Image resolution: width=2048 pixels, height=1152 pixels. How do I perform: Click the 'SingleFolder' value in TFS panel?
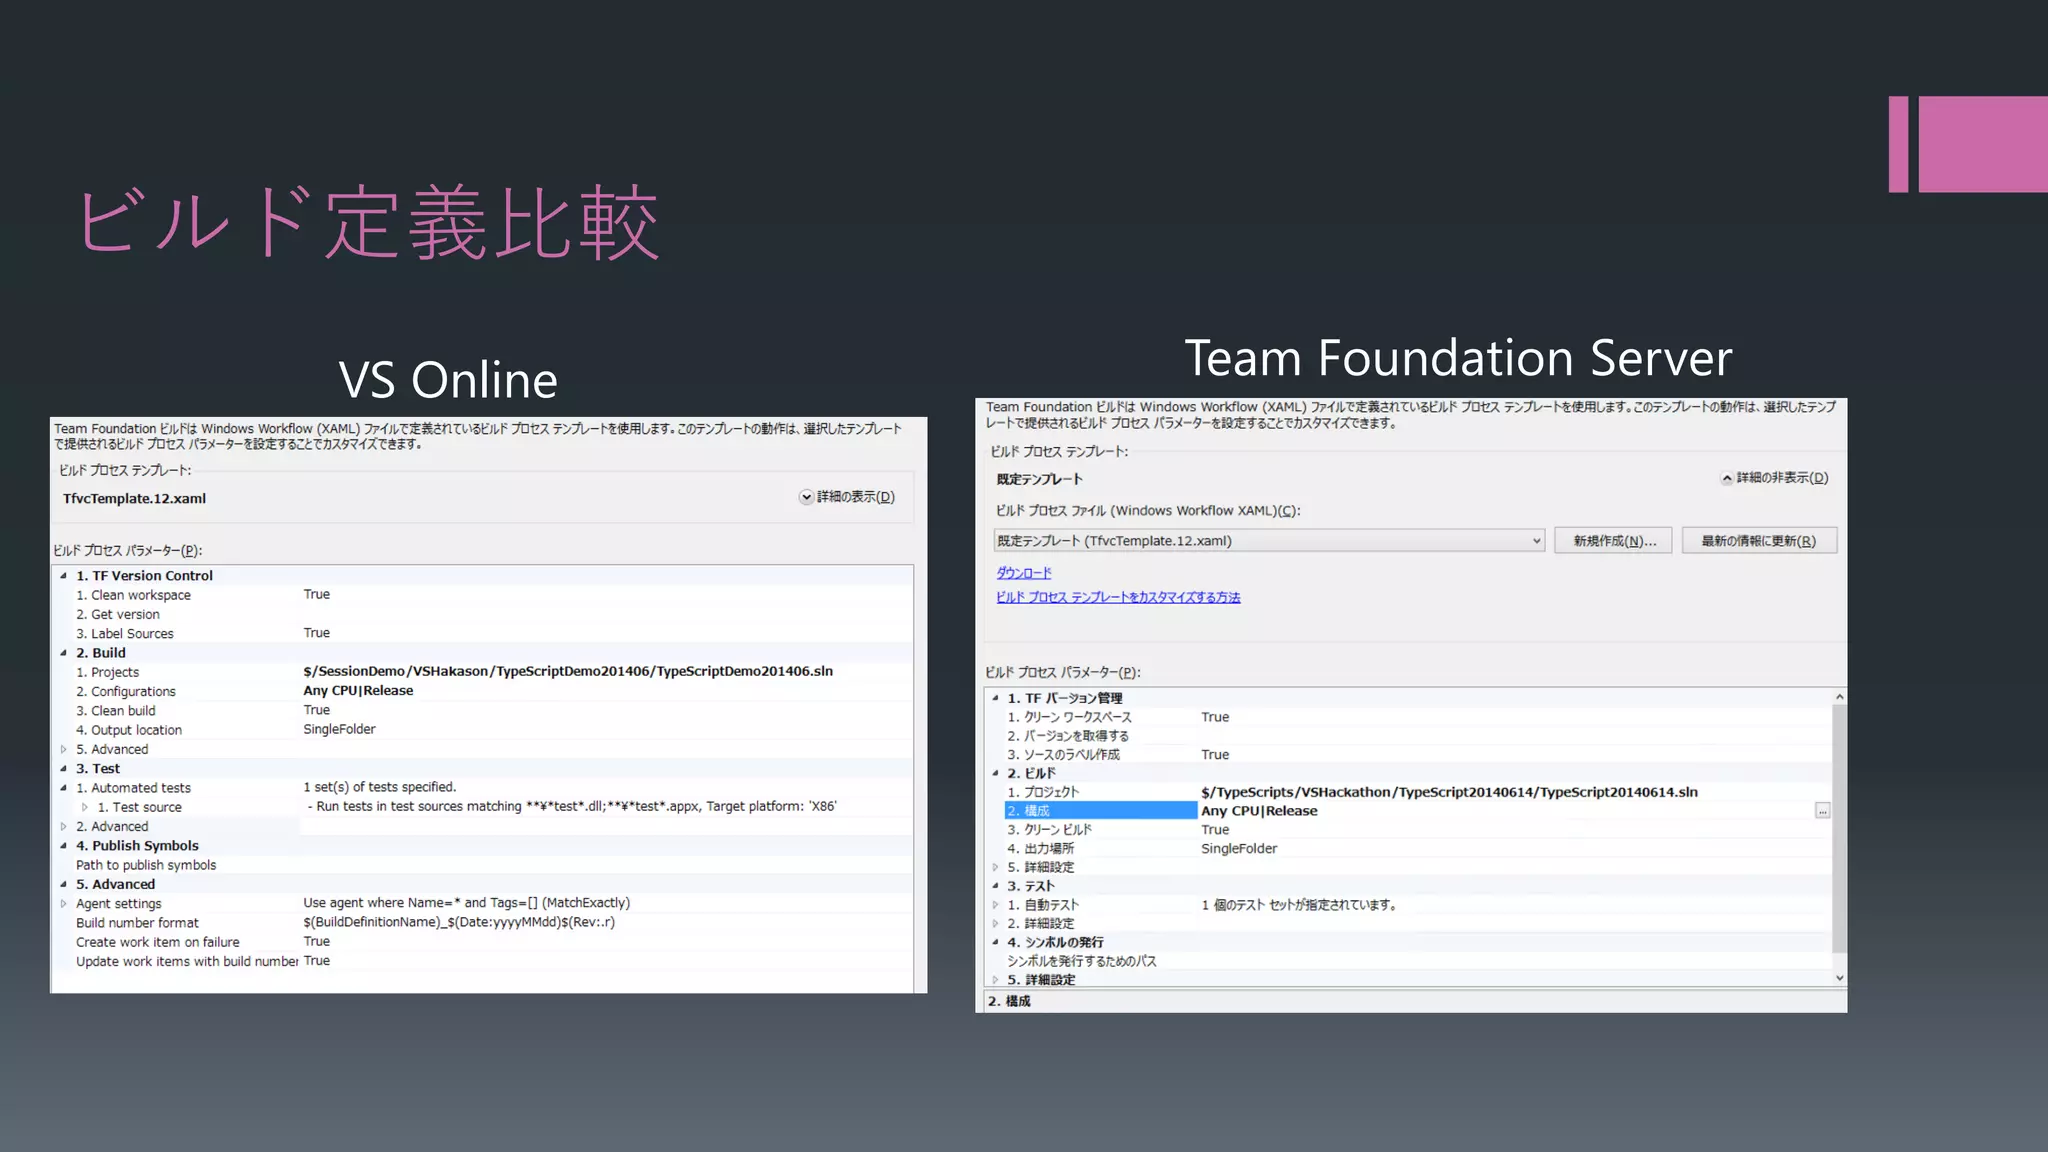tap(1239, 849)
